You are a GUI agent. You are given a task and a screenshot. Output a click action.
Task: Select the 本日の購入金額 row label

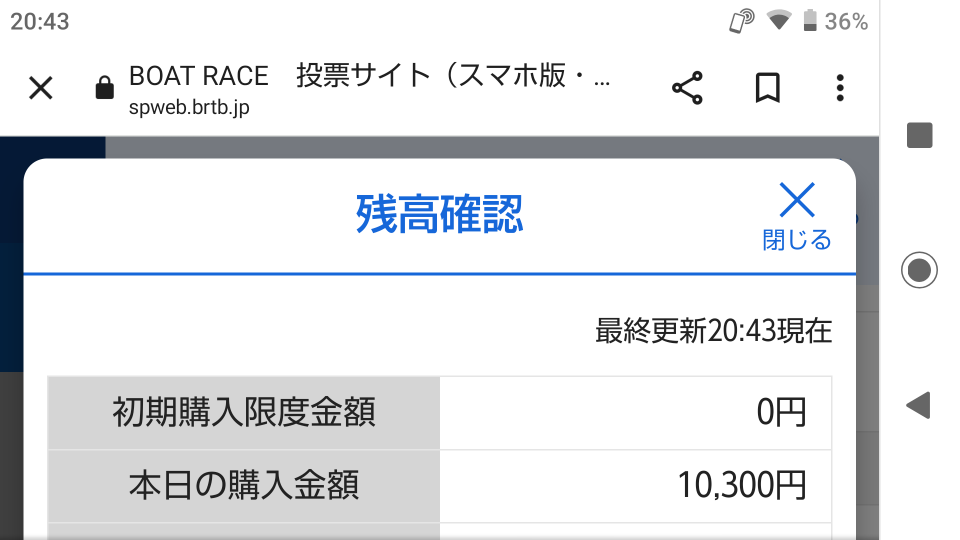(x=244, y=486)
